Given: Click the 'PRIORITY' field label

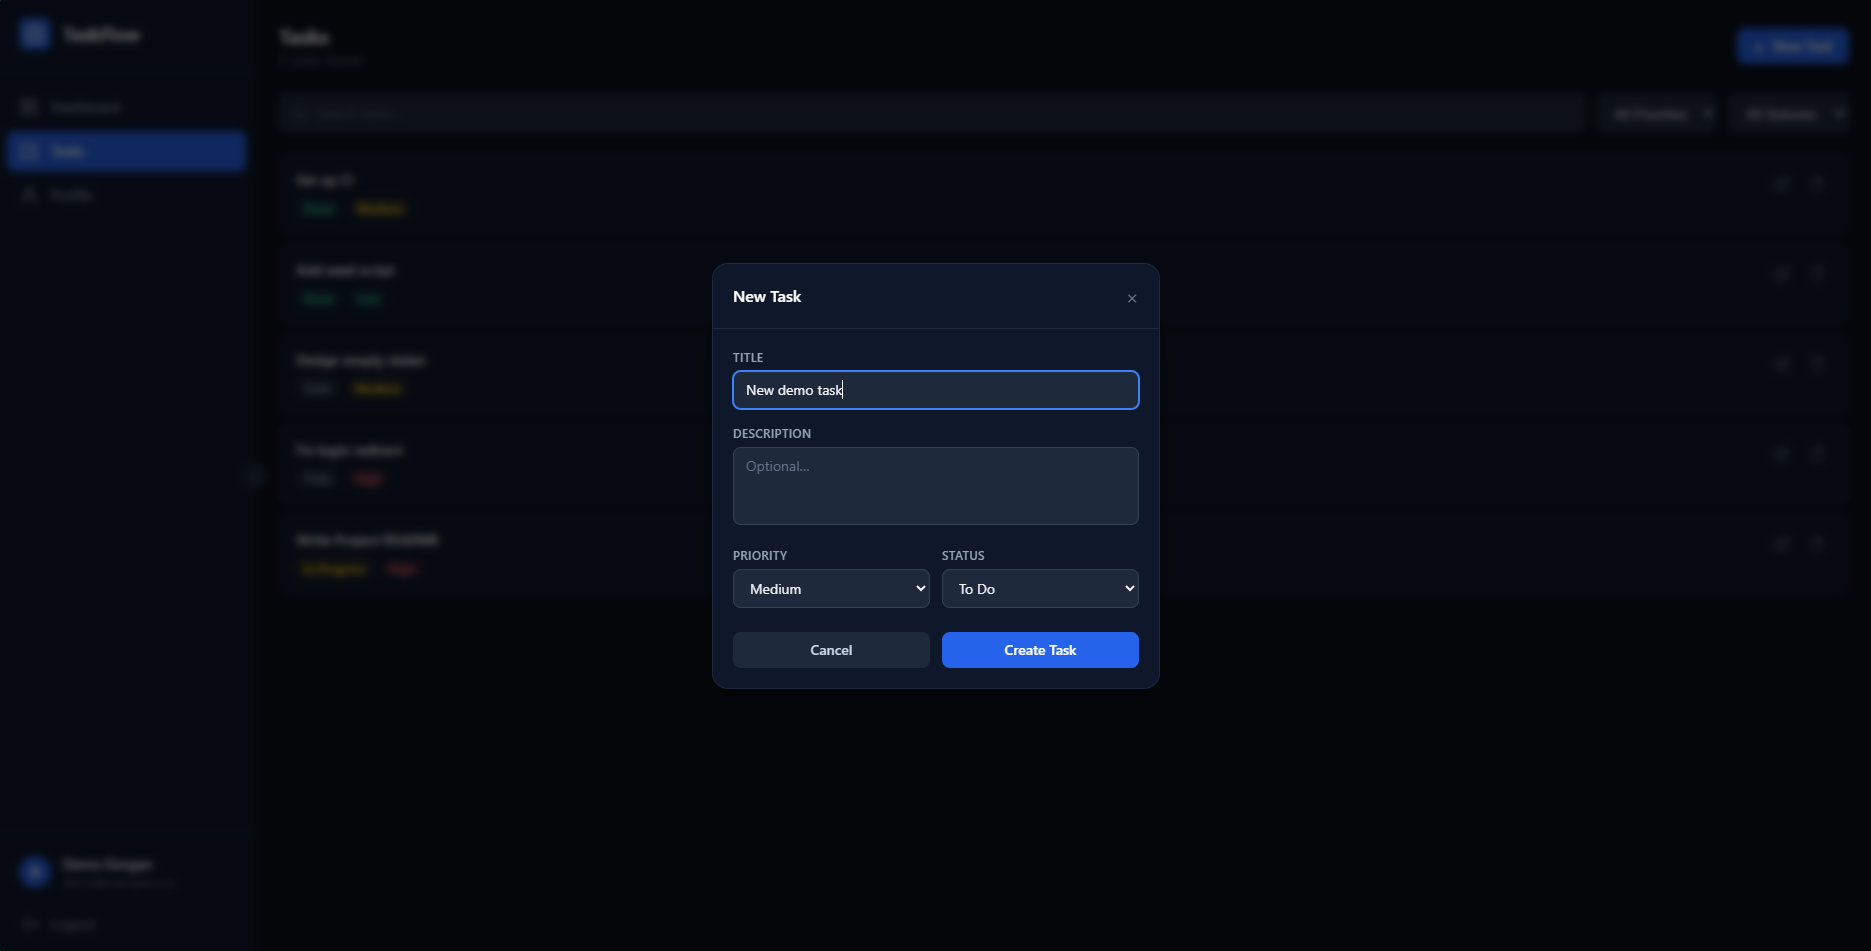Looking at the screenshot, I should click(760, 556).
